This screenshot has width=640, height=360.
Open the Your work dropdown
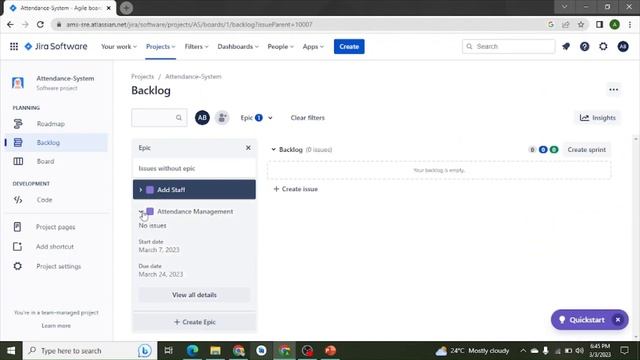pos(119,47)
